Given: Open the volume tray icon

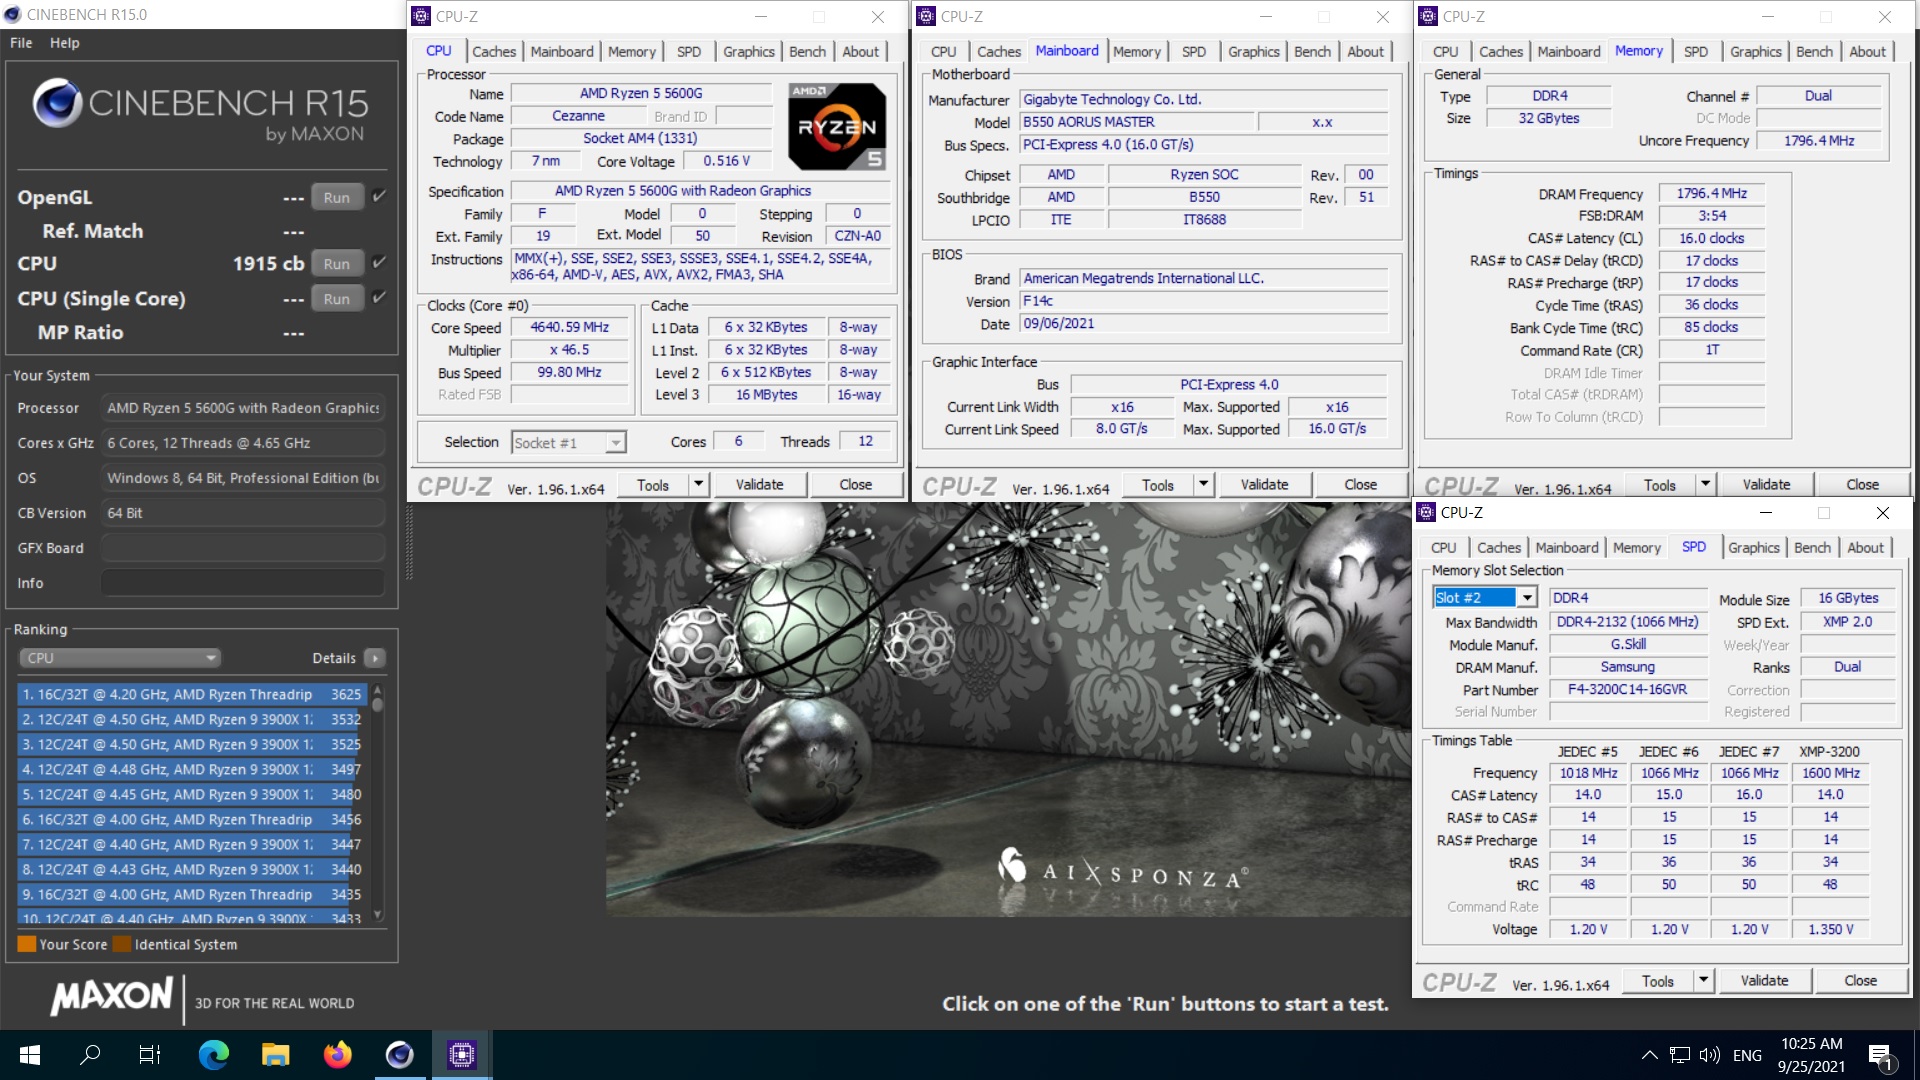Looking at the screenshot, I should point(1710,1055).
